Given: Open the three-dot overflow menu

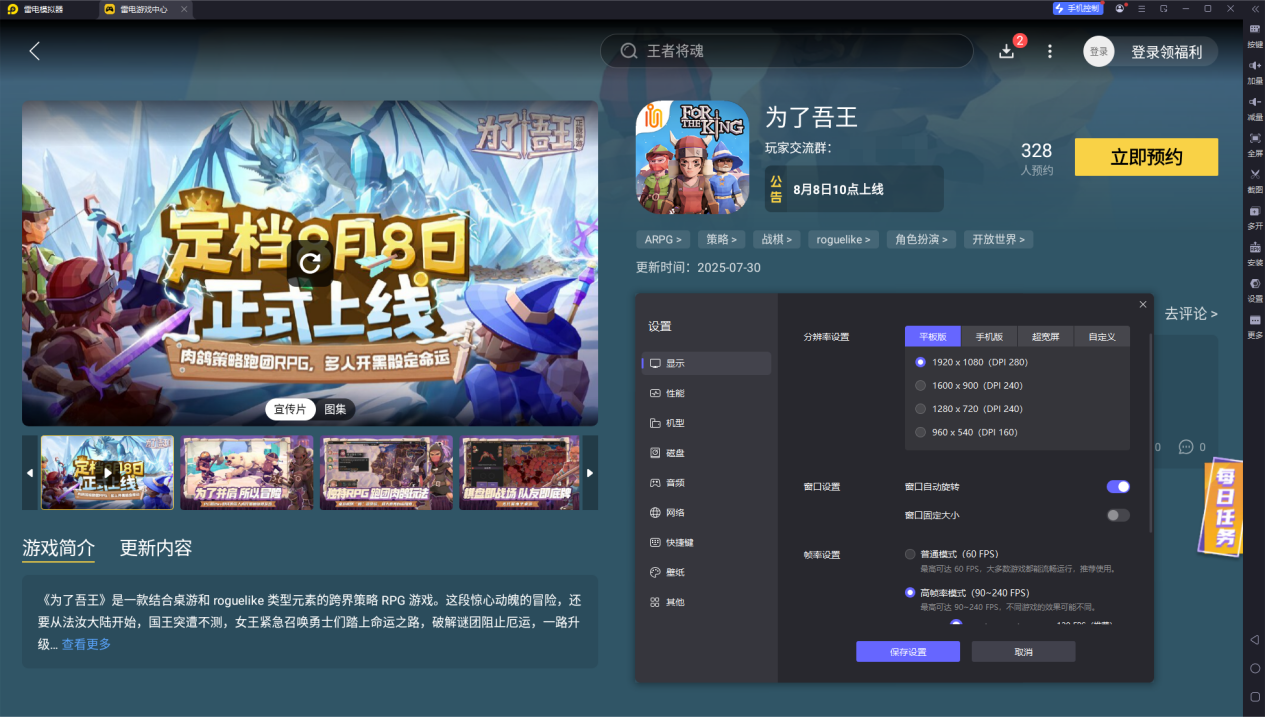Looking at the screenshot, I should [x=1049, y=51].
